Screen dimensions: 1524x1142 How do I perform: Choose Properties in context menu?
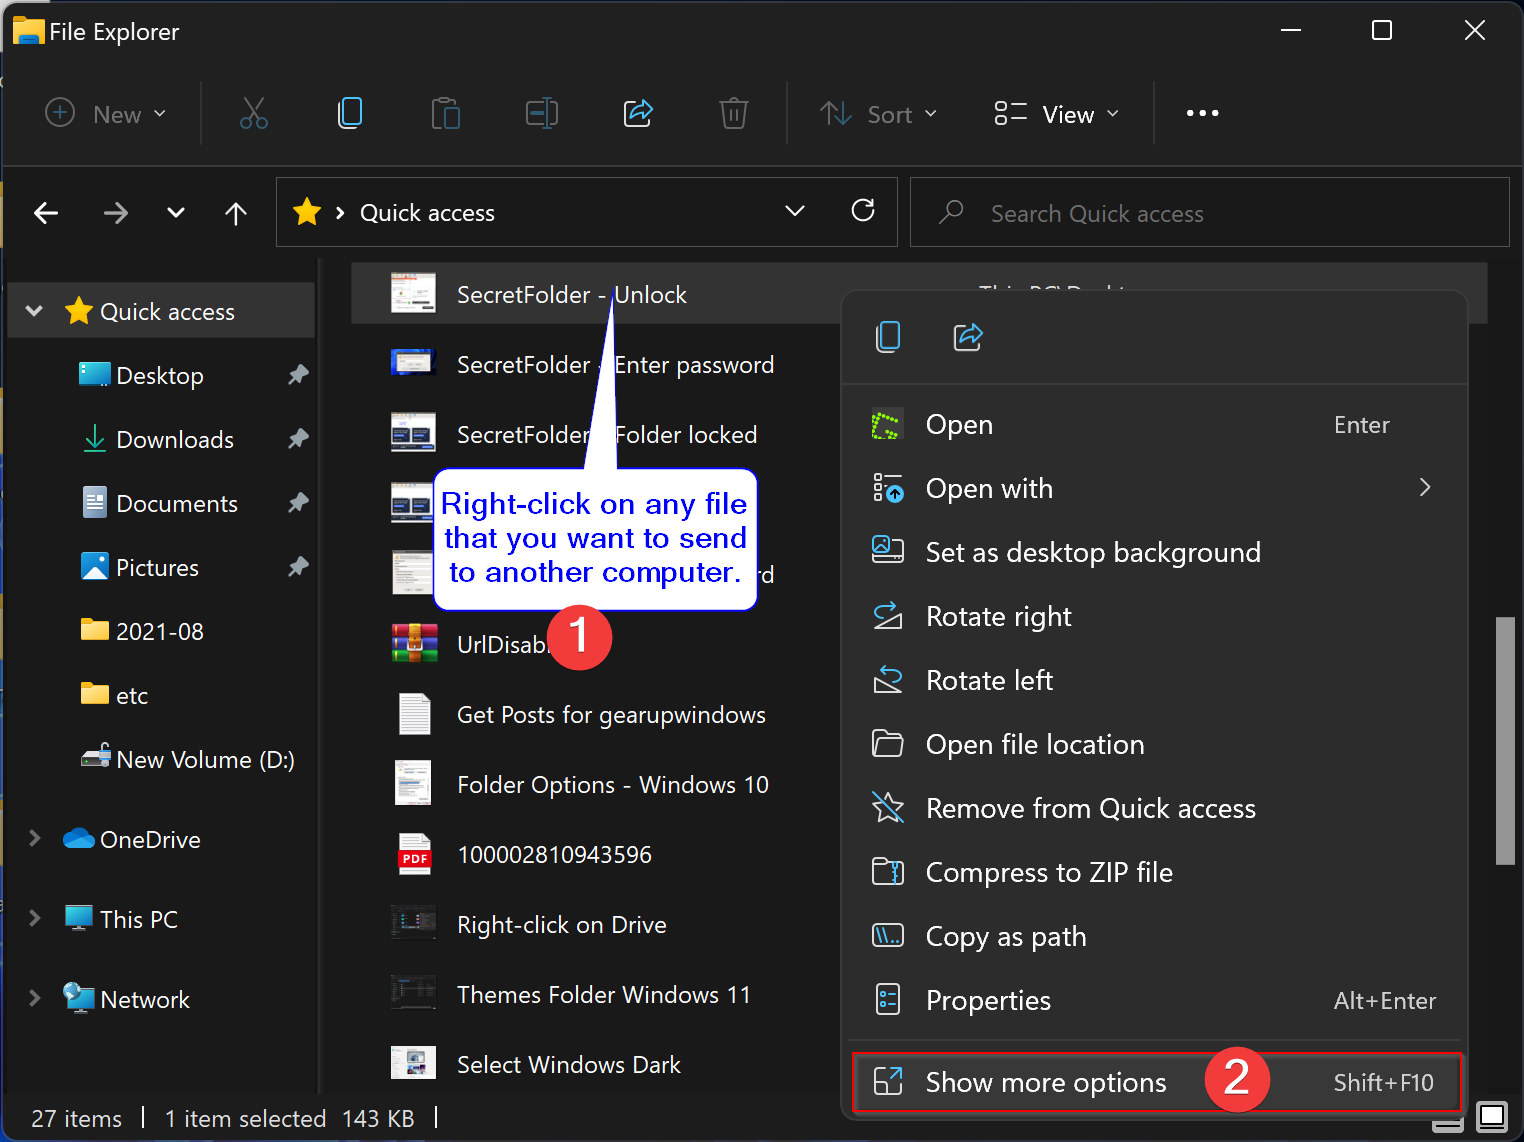(x=1155, y=1000)
